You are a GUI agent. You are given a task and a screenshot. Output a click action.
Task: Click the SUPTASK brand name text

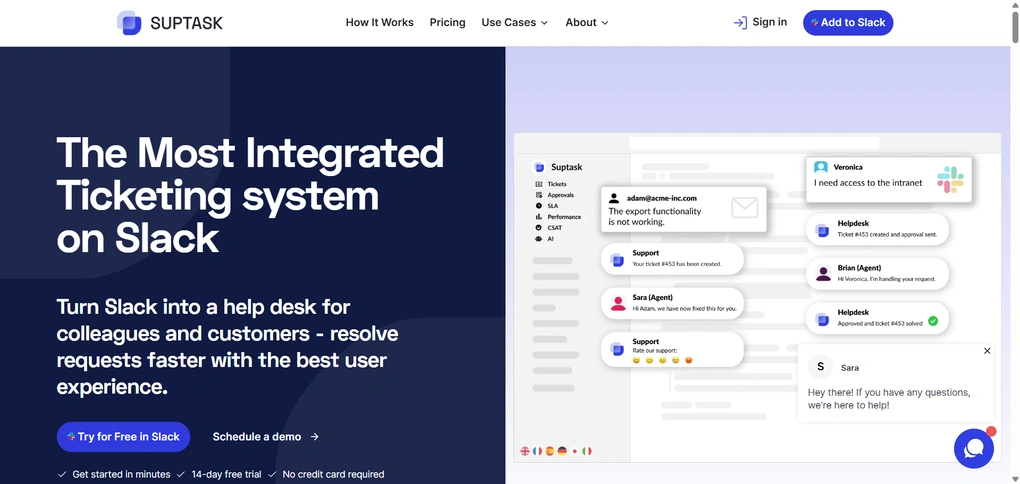coord(186,23)
